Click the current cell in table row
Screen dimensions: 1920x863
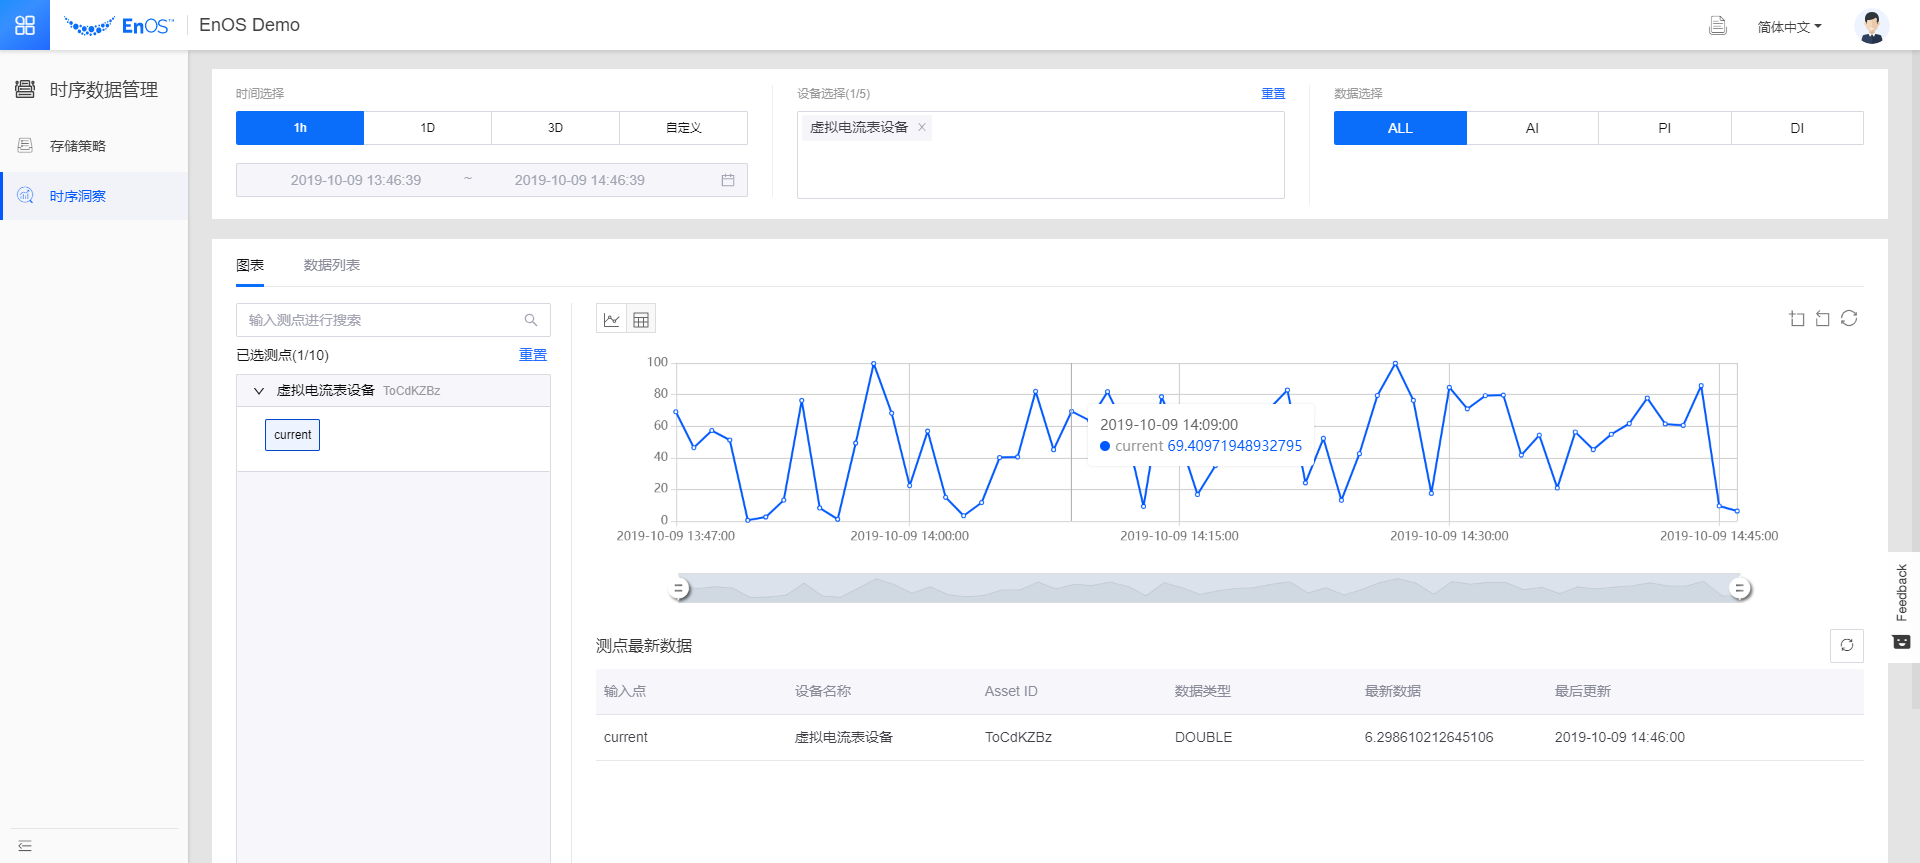click(x=626, y=737)
